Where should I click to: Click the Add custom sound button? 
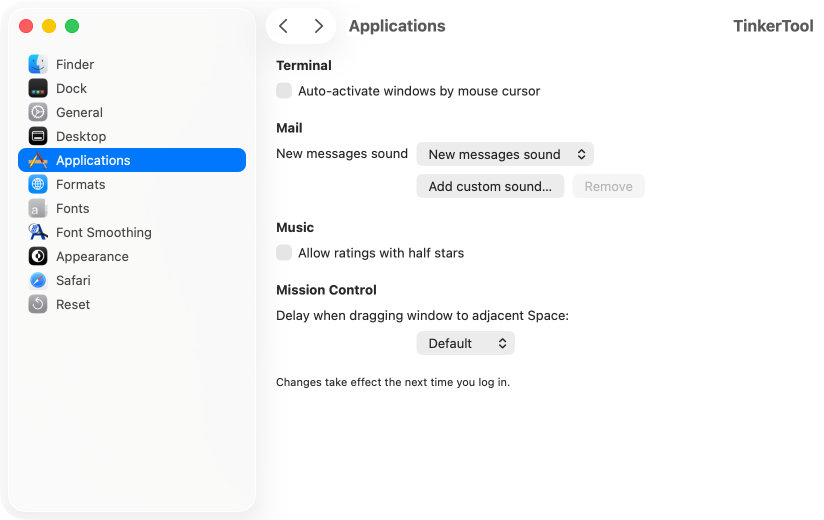[490, 186]
